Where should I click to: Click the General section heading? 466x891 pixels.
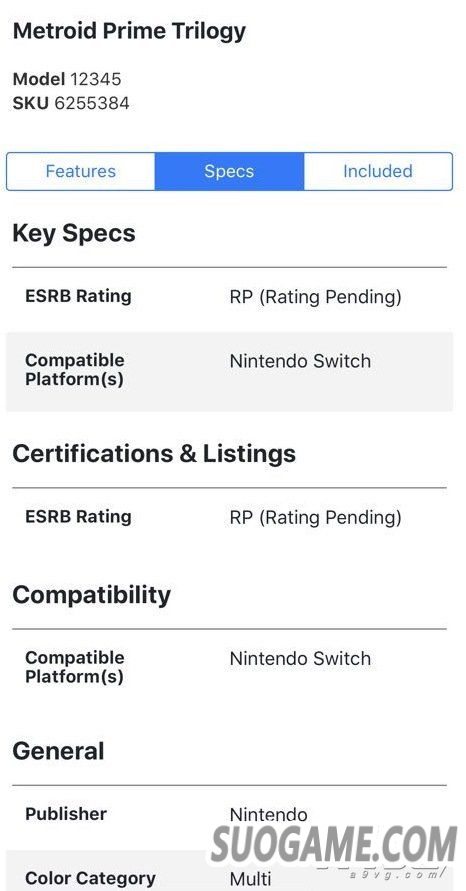coord(59,751)
